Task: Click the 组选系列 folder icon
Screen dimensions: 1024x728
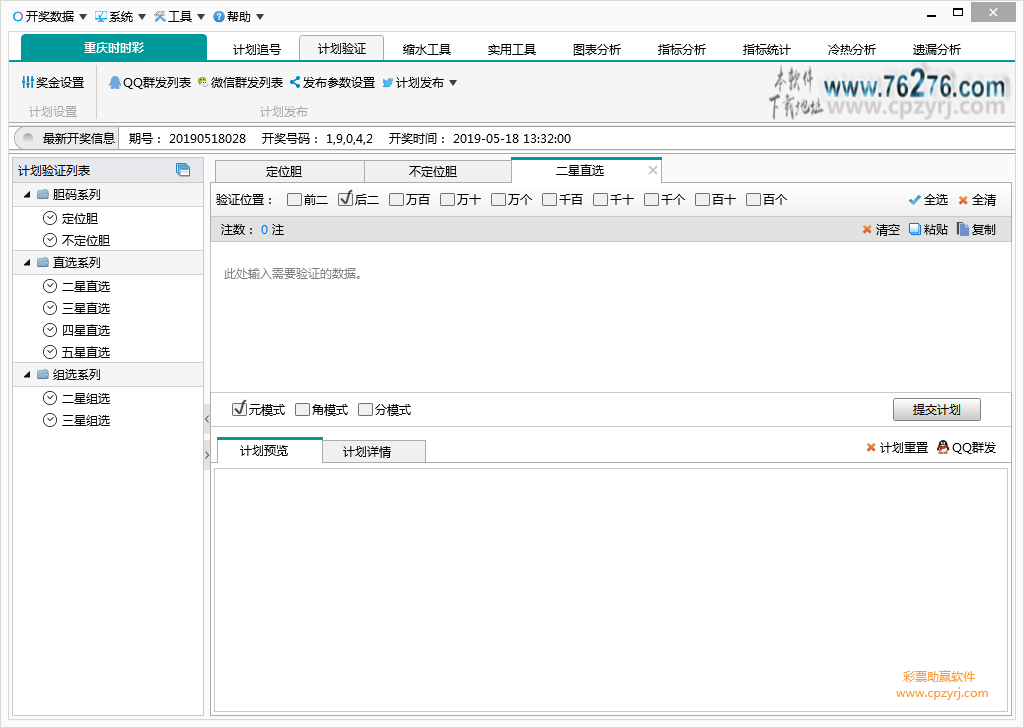Action: coord(43,375)
